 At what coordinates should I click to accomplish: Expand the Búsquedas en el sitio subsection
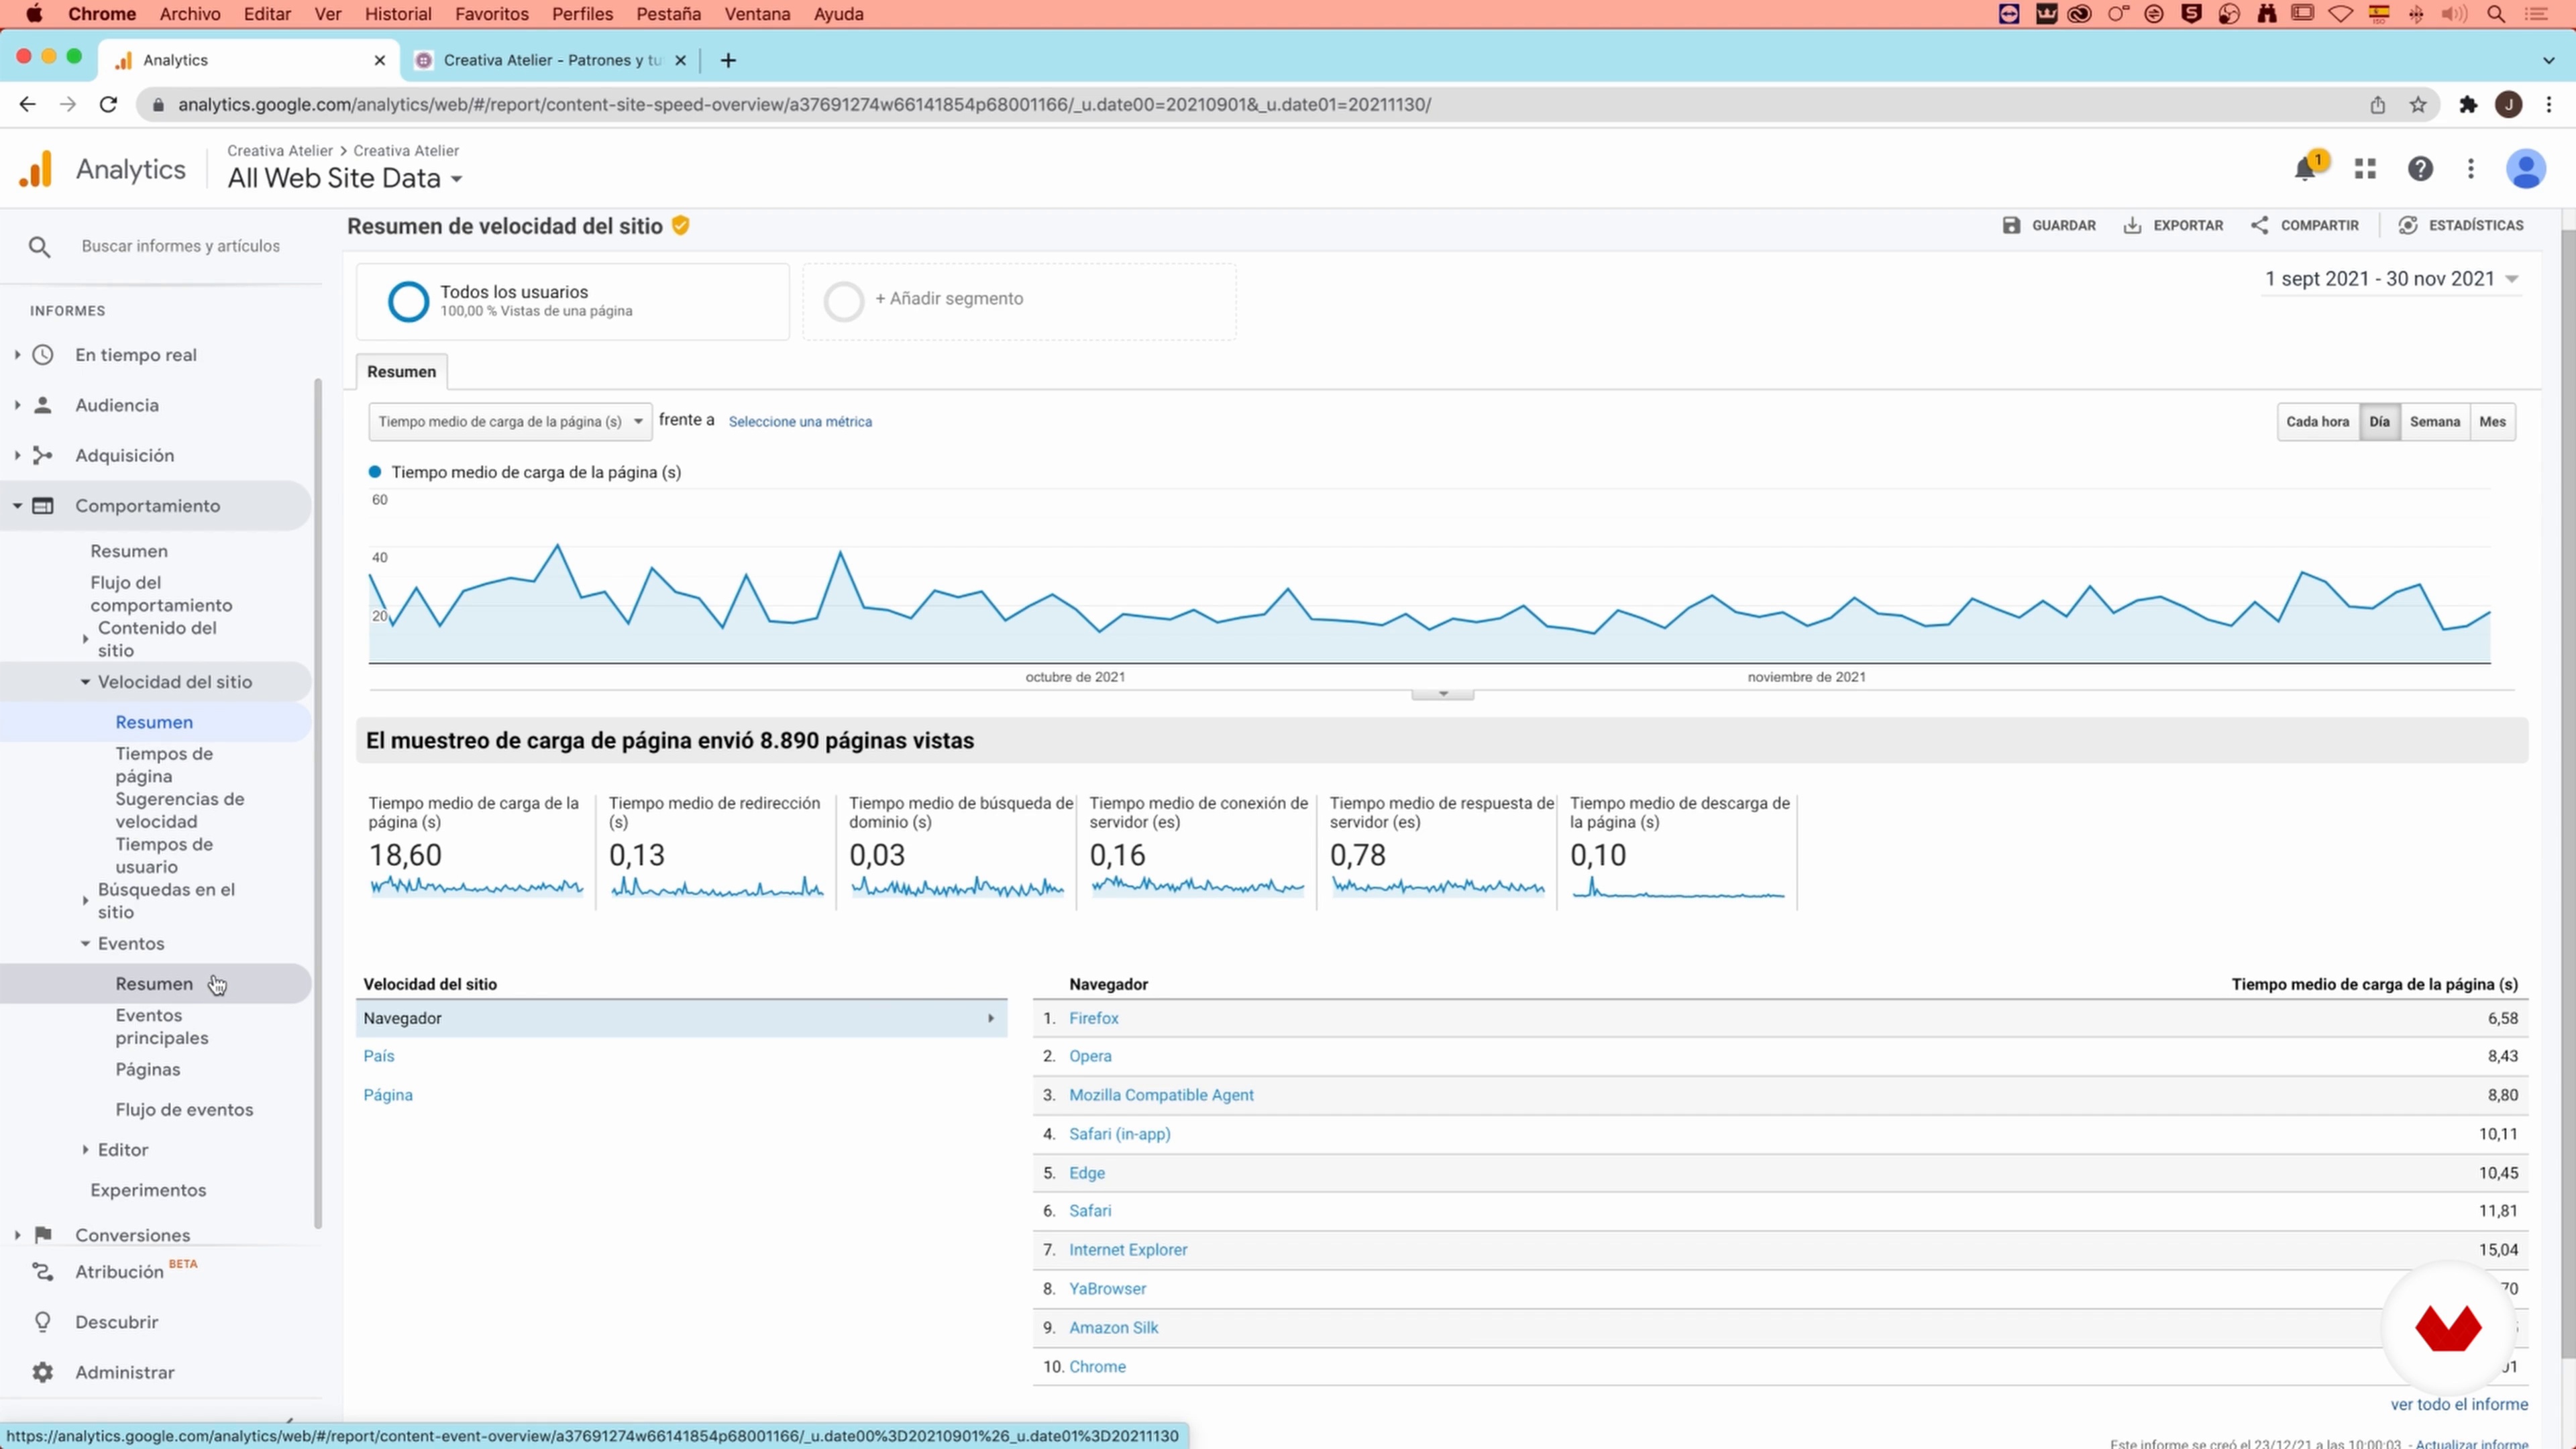pyautogui.click(x=85, y=901)
